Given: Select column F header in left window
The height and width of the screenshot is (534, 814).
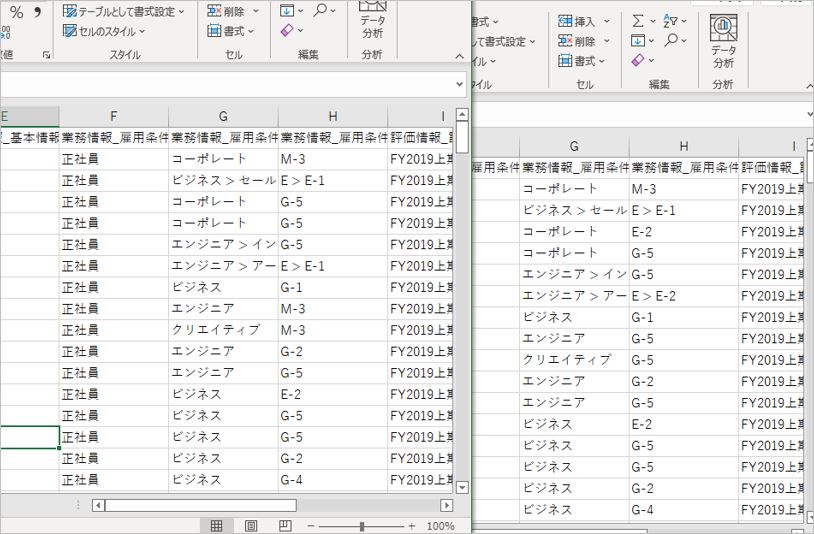Looking at the screenshot, I should (114, 116).
